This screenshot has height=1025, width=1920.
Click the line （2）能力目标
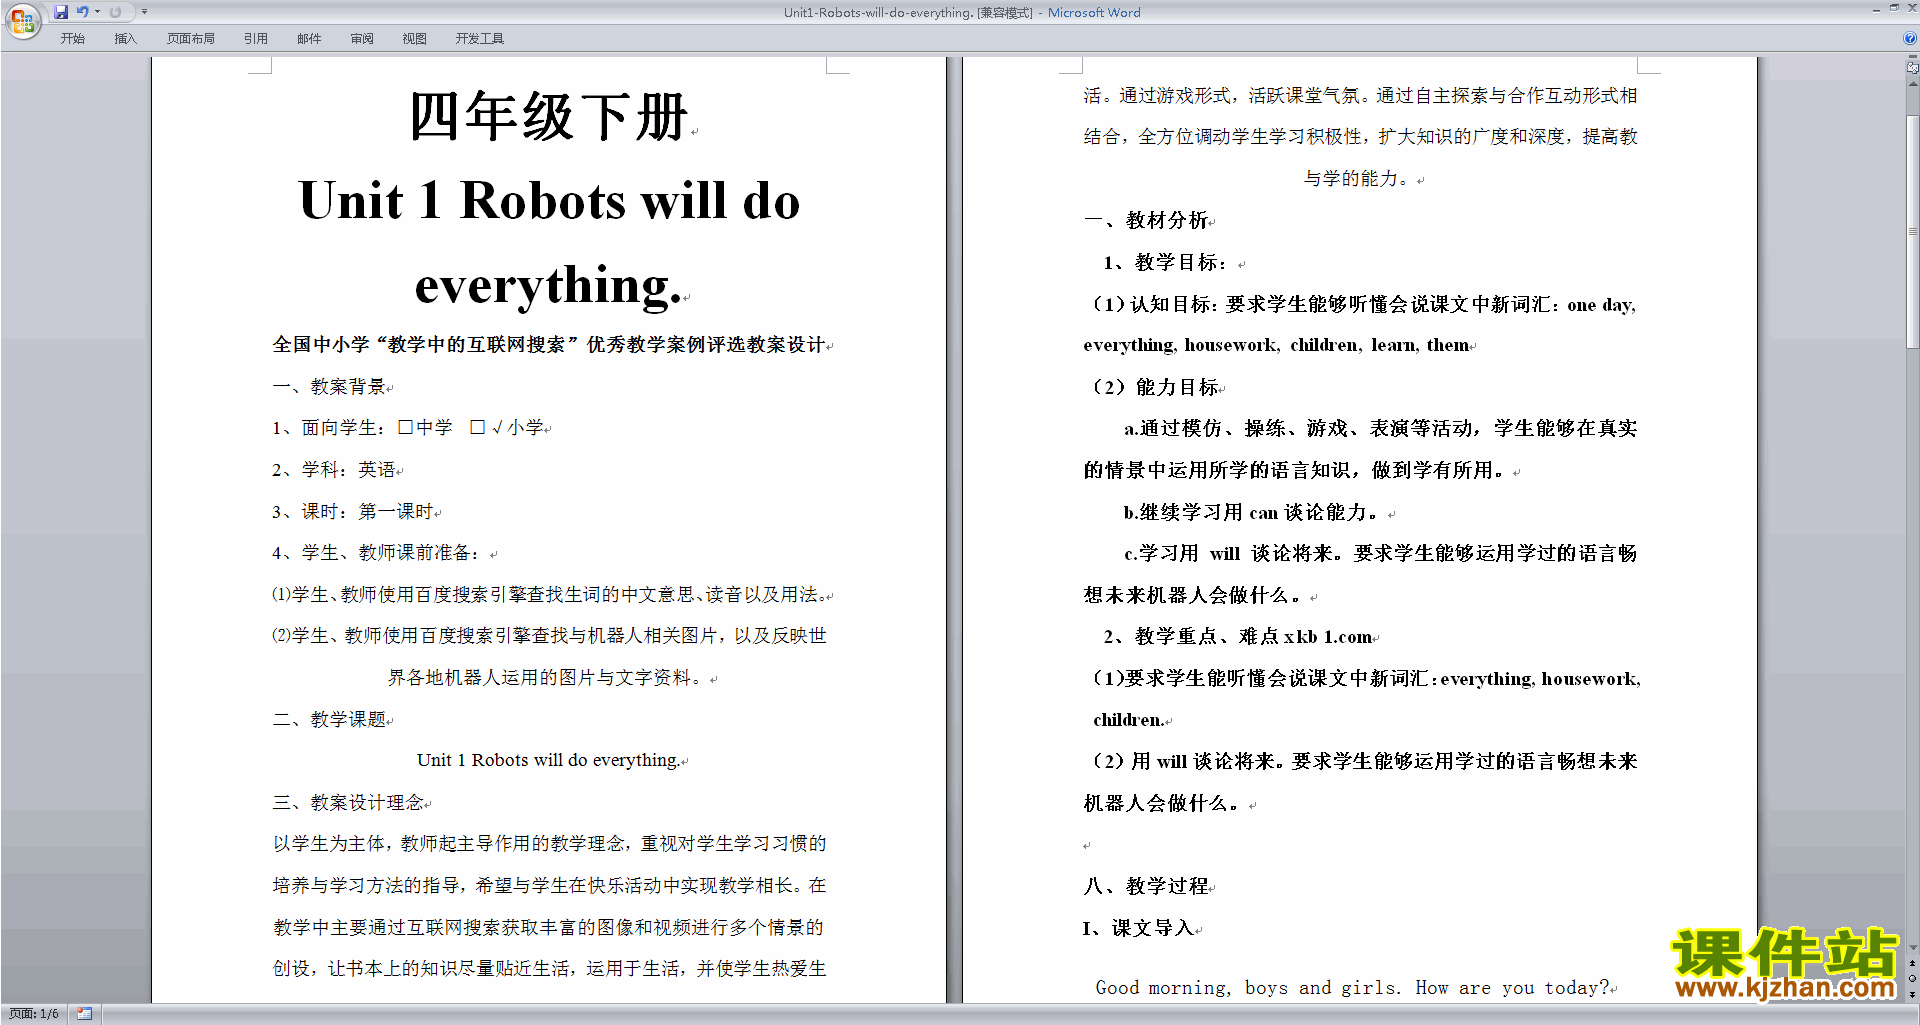pos(1155,387)
